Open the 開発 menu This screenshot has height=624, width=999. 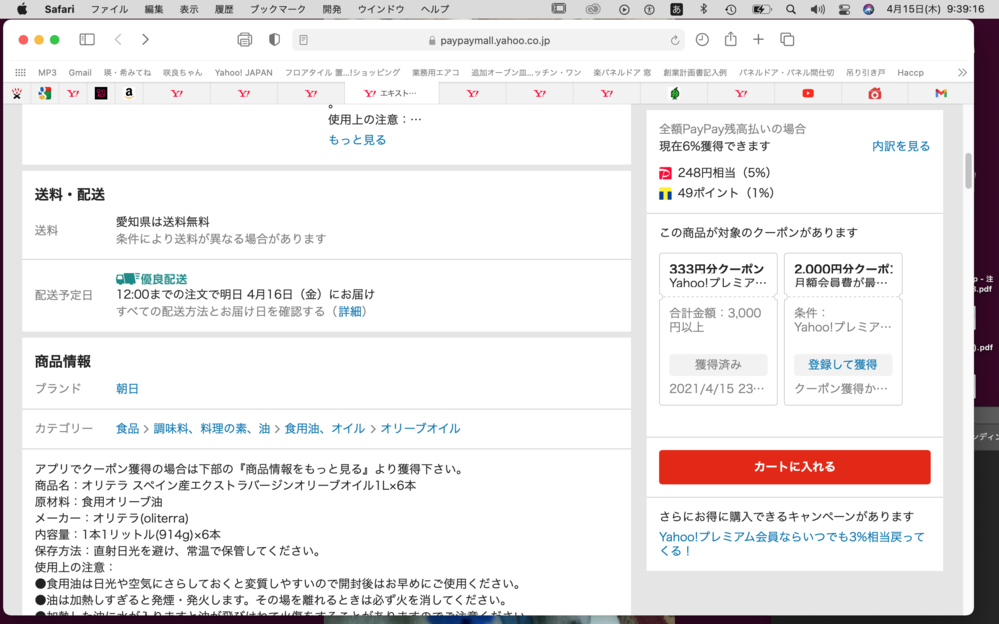point(332,9)
